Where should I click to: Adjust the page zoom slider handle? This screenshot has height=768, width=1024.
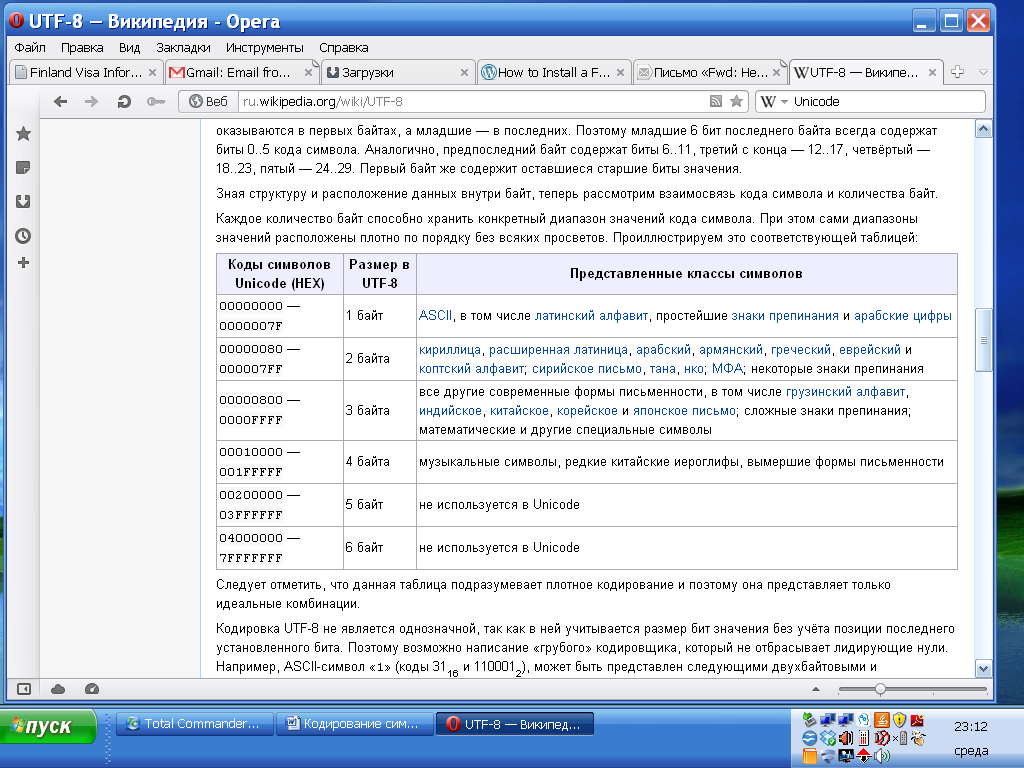[880, 689]
